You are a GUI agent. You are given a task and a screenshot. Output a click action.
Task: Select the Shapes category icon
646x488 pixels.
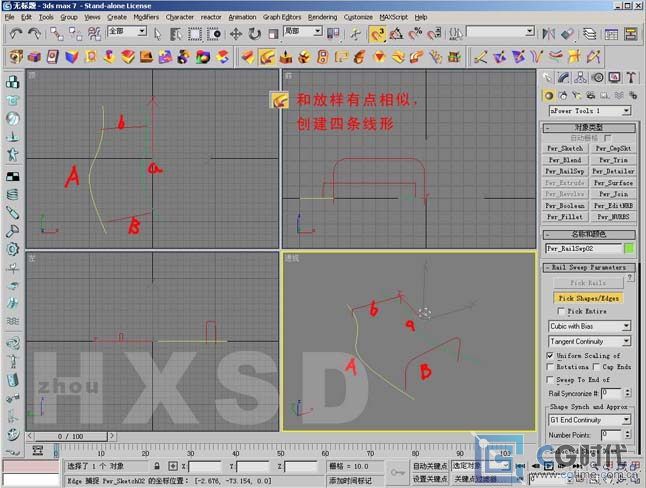pos(563,96)
